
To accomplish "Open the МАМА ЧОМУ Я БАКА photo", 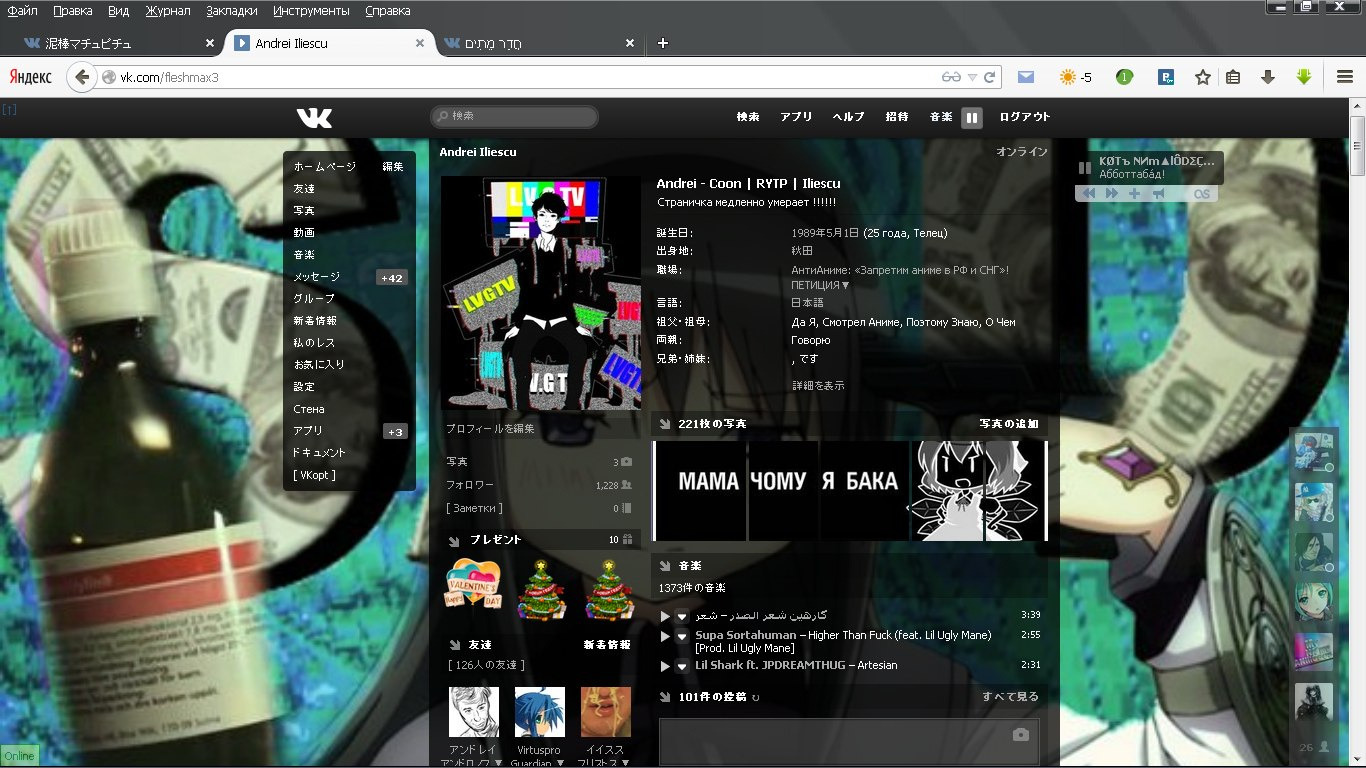I will coord(850,491).
